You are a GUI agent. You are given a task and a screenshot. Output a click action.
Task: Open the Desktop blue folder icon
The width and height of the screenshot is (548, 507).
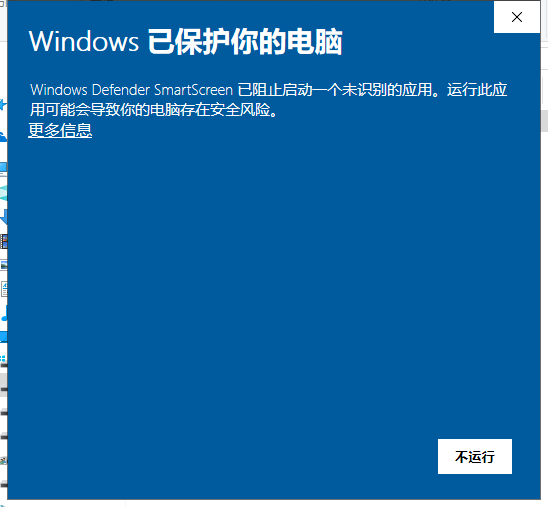[3, 337]
